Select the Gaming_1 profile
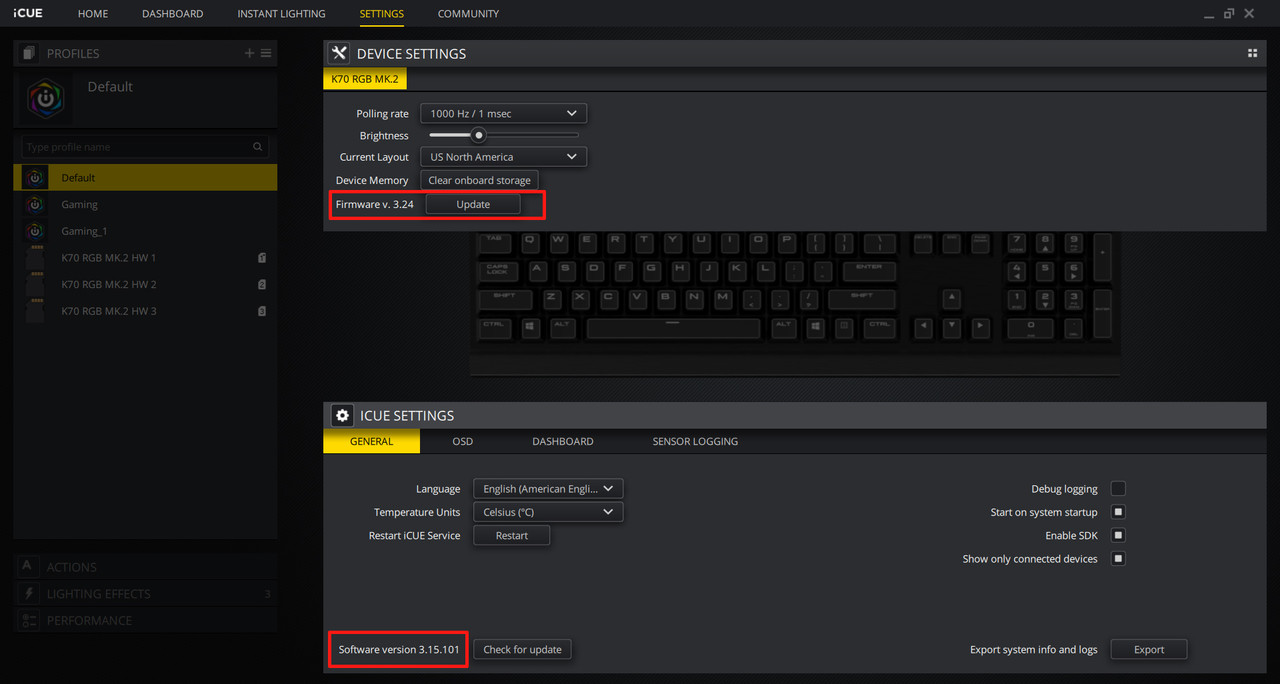Screen dimensions: 1280x684 tap(145, 231)
